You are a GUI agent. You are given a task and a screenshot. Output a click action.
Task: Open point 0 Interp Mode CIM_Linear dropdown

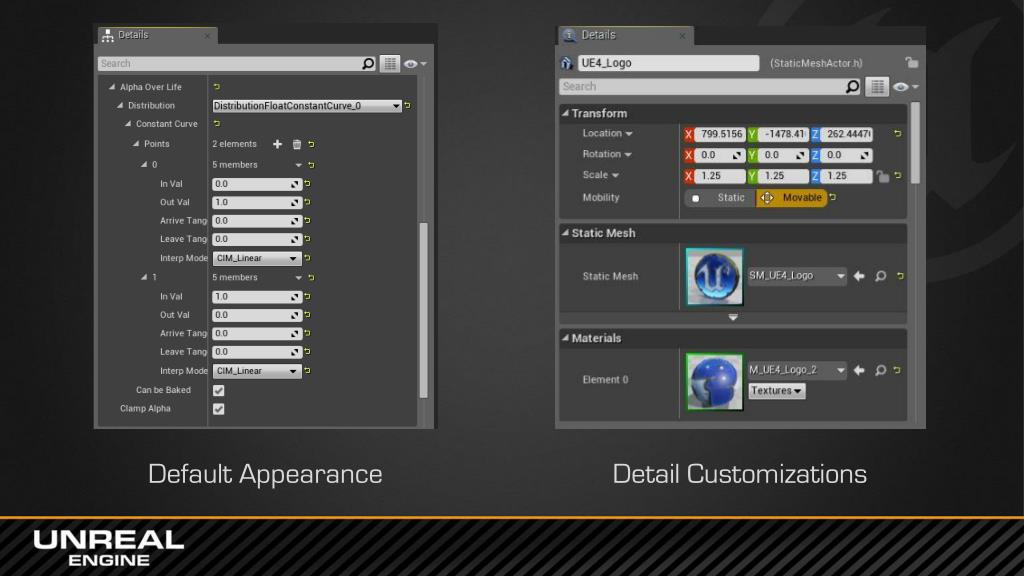click(x=257, y=259)
